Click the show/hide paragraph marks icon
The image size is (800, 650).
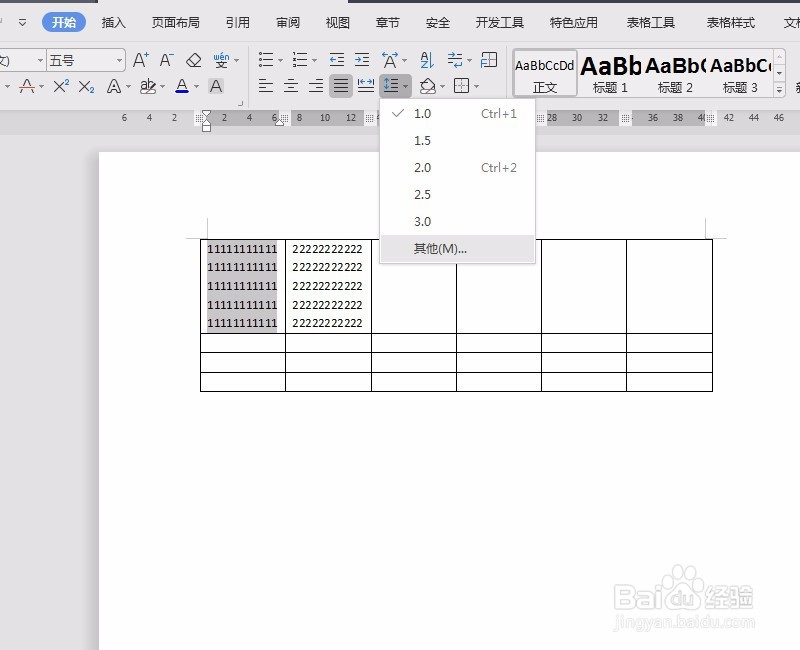[455, 60]
